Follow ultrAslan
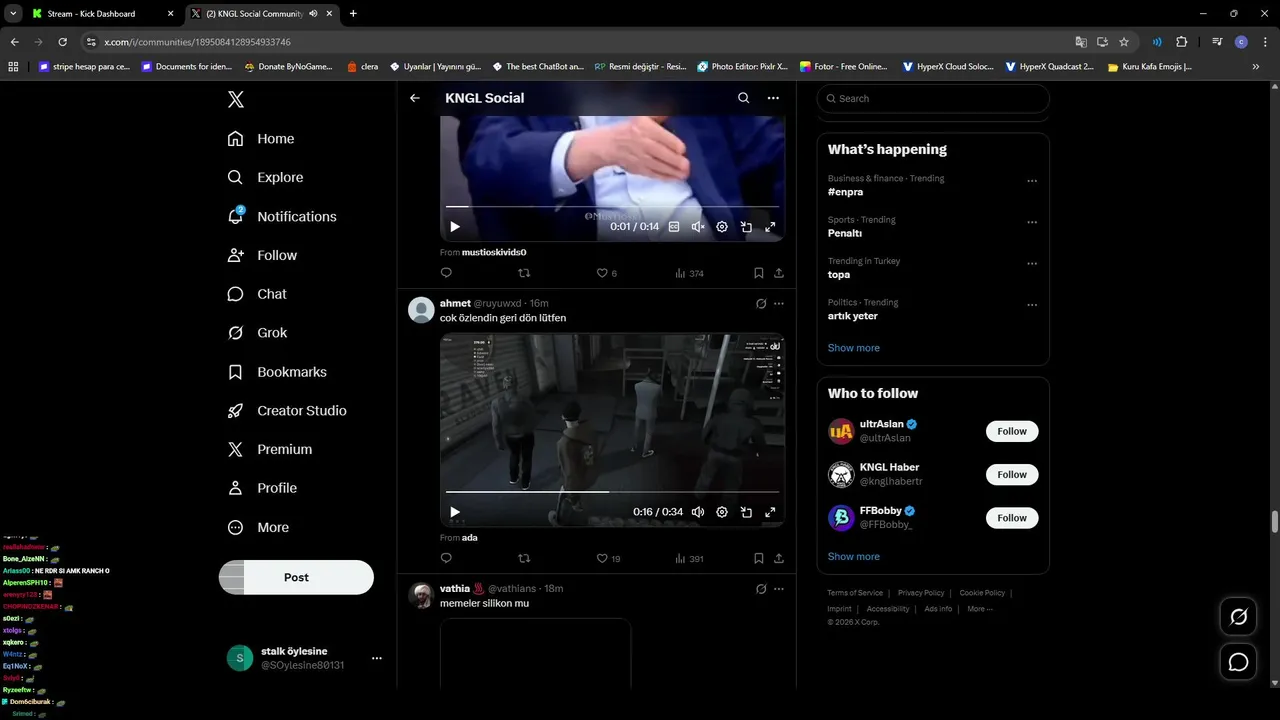This screenshot has height=720, width=1280. (x=1012, y=431)
